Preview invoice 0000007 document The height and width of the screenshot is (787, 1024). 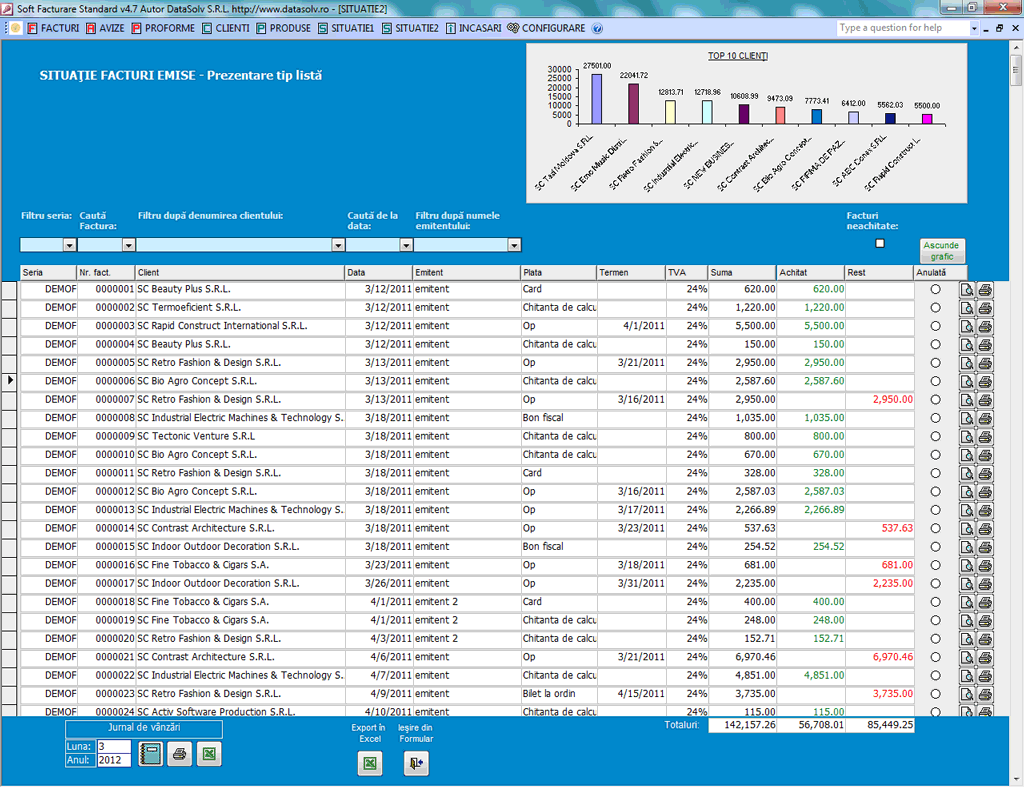coord(967,400)
